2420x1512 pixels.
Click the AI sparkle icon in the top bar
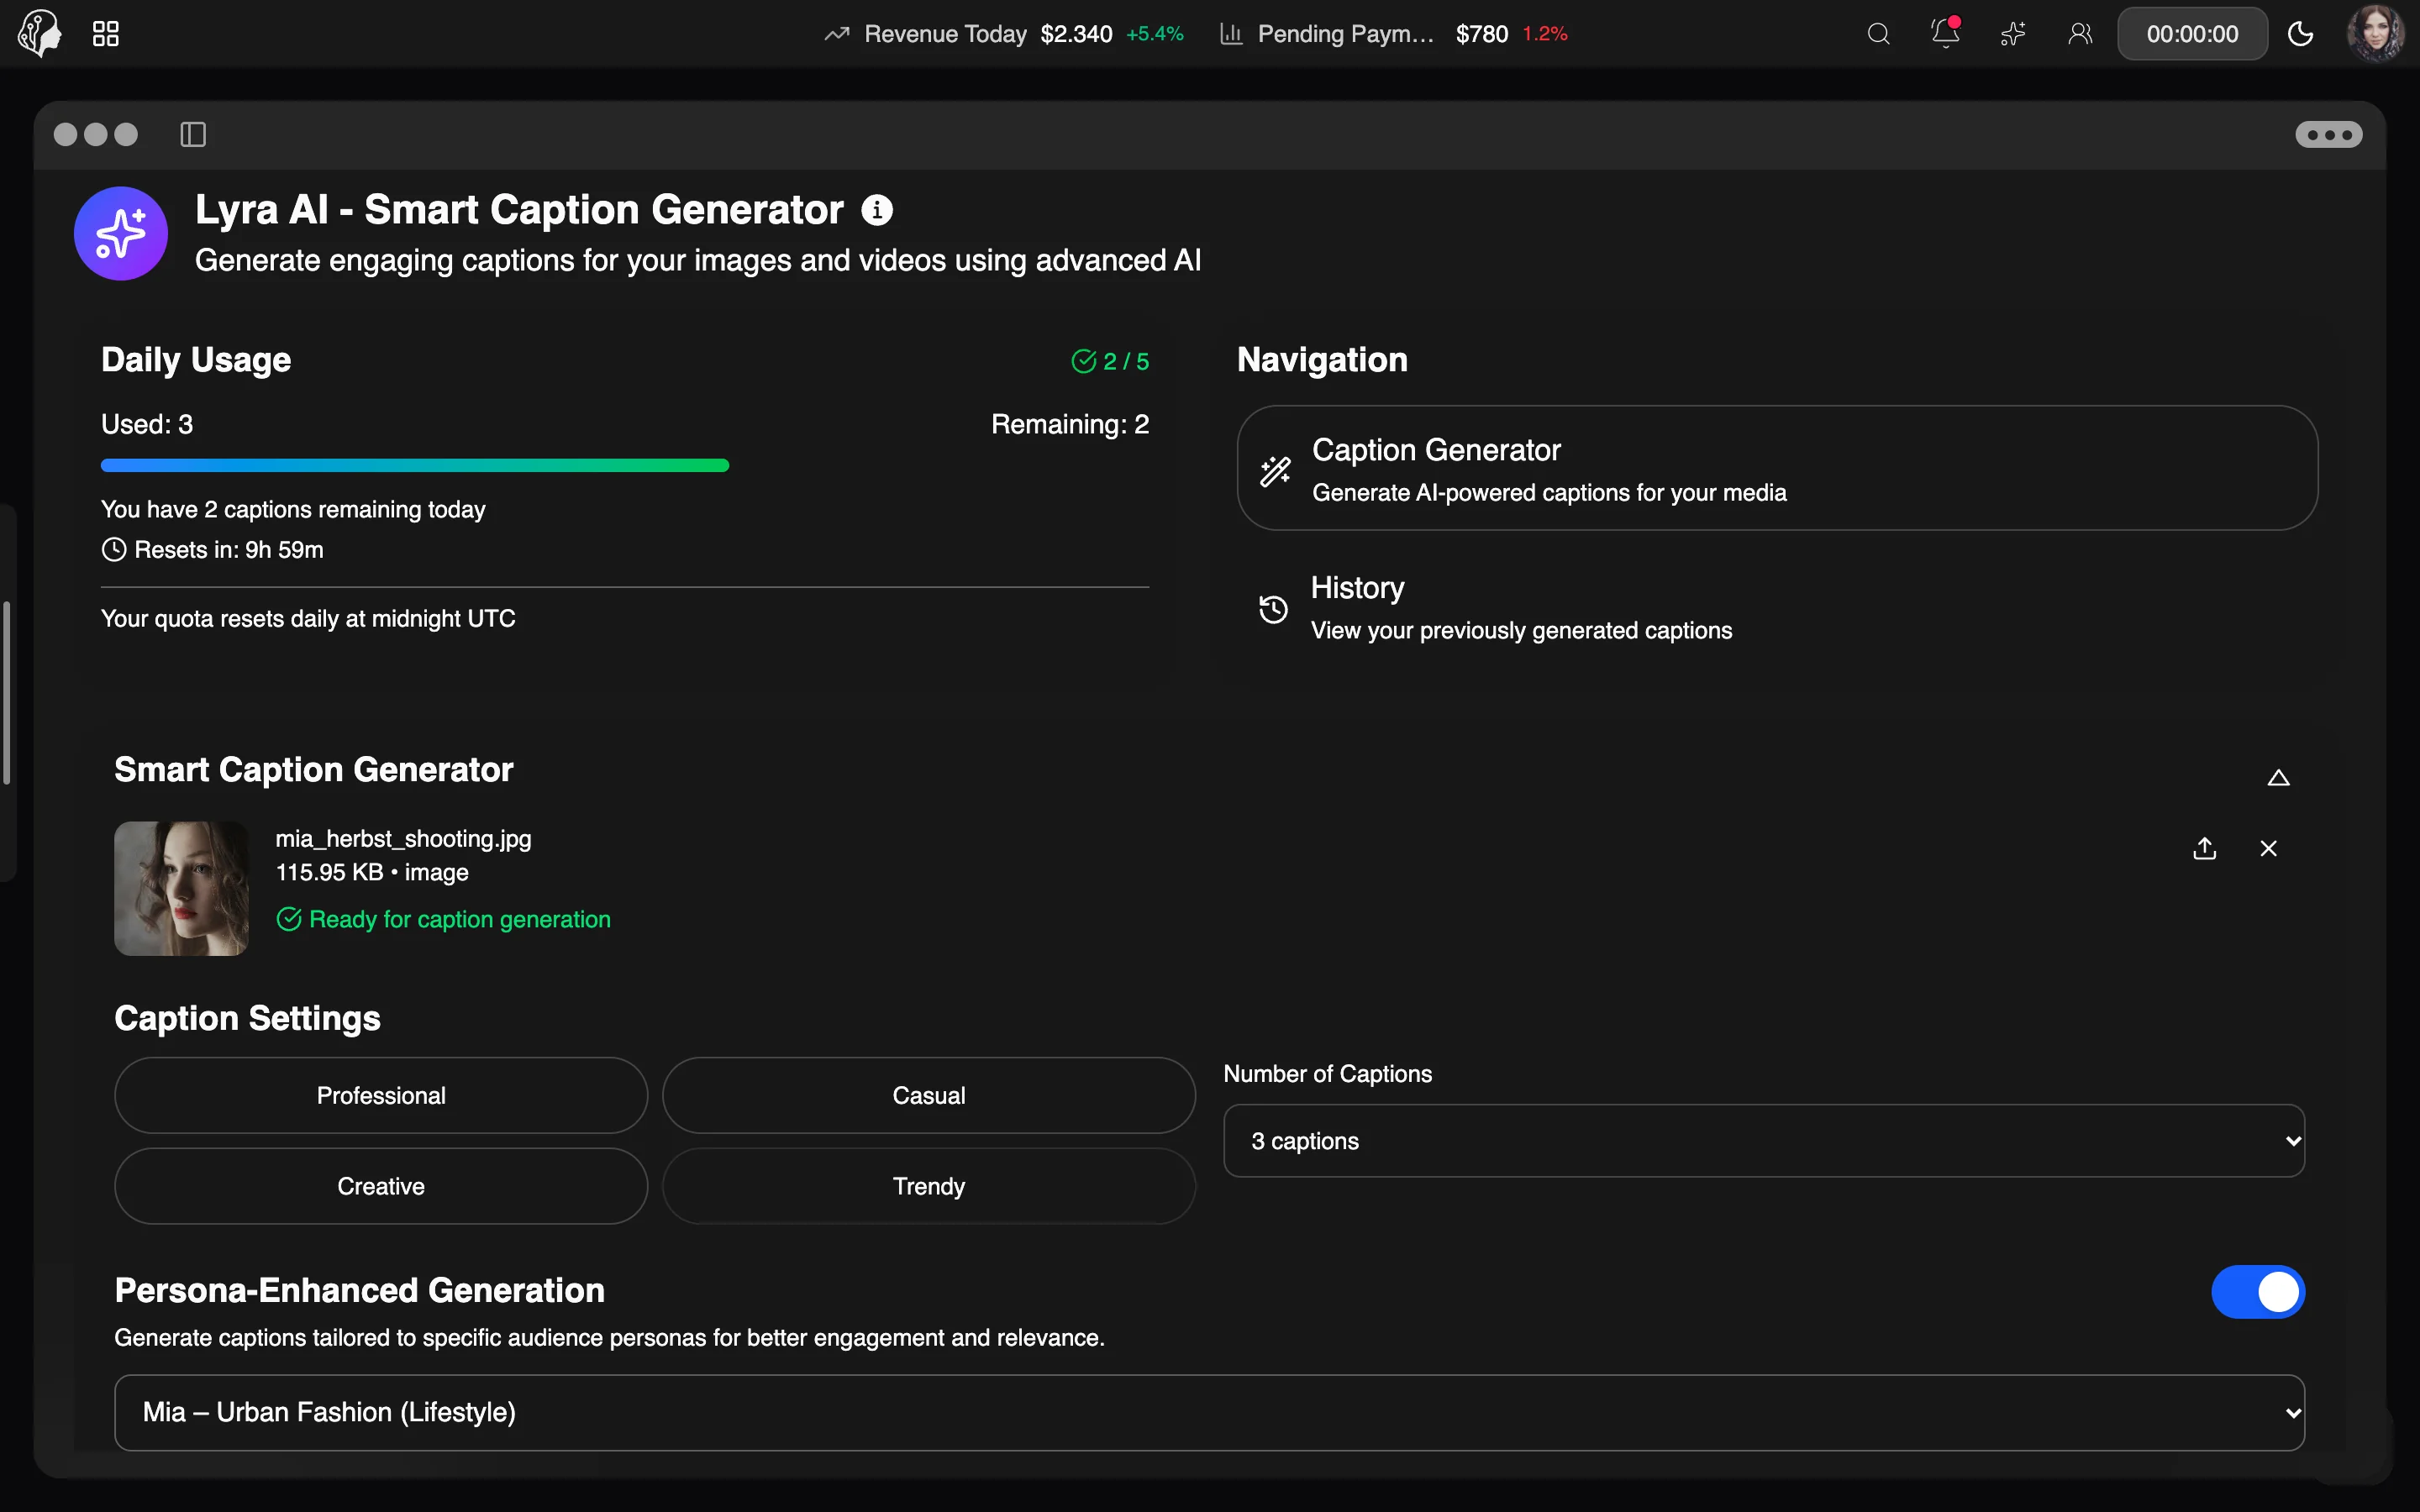(x=2012, y=34)
